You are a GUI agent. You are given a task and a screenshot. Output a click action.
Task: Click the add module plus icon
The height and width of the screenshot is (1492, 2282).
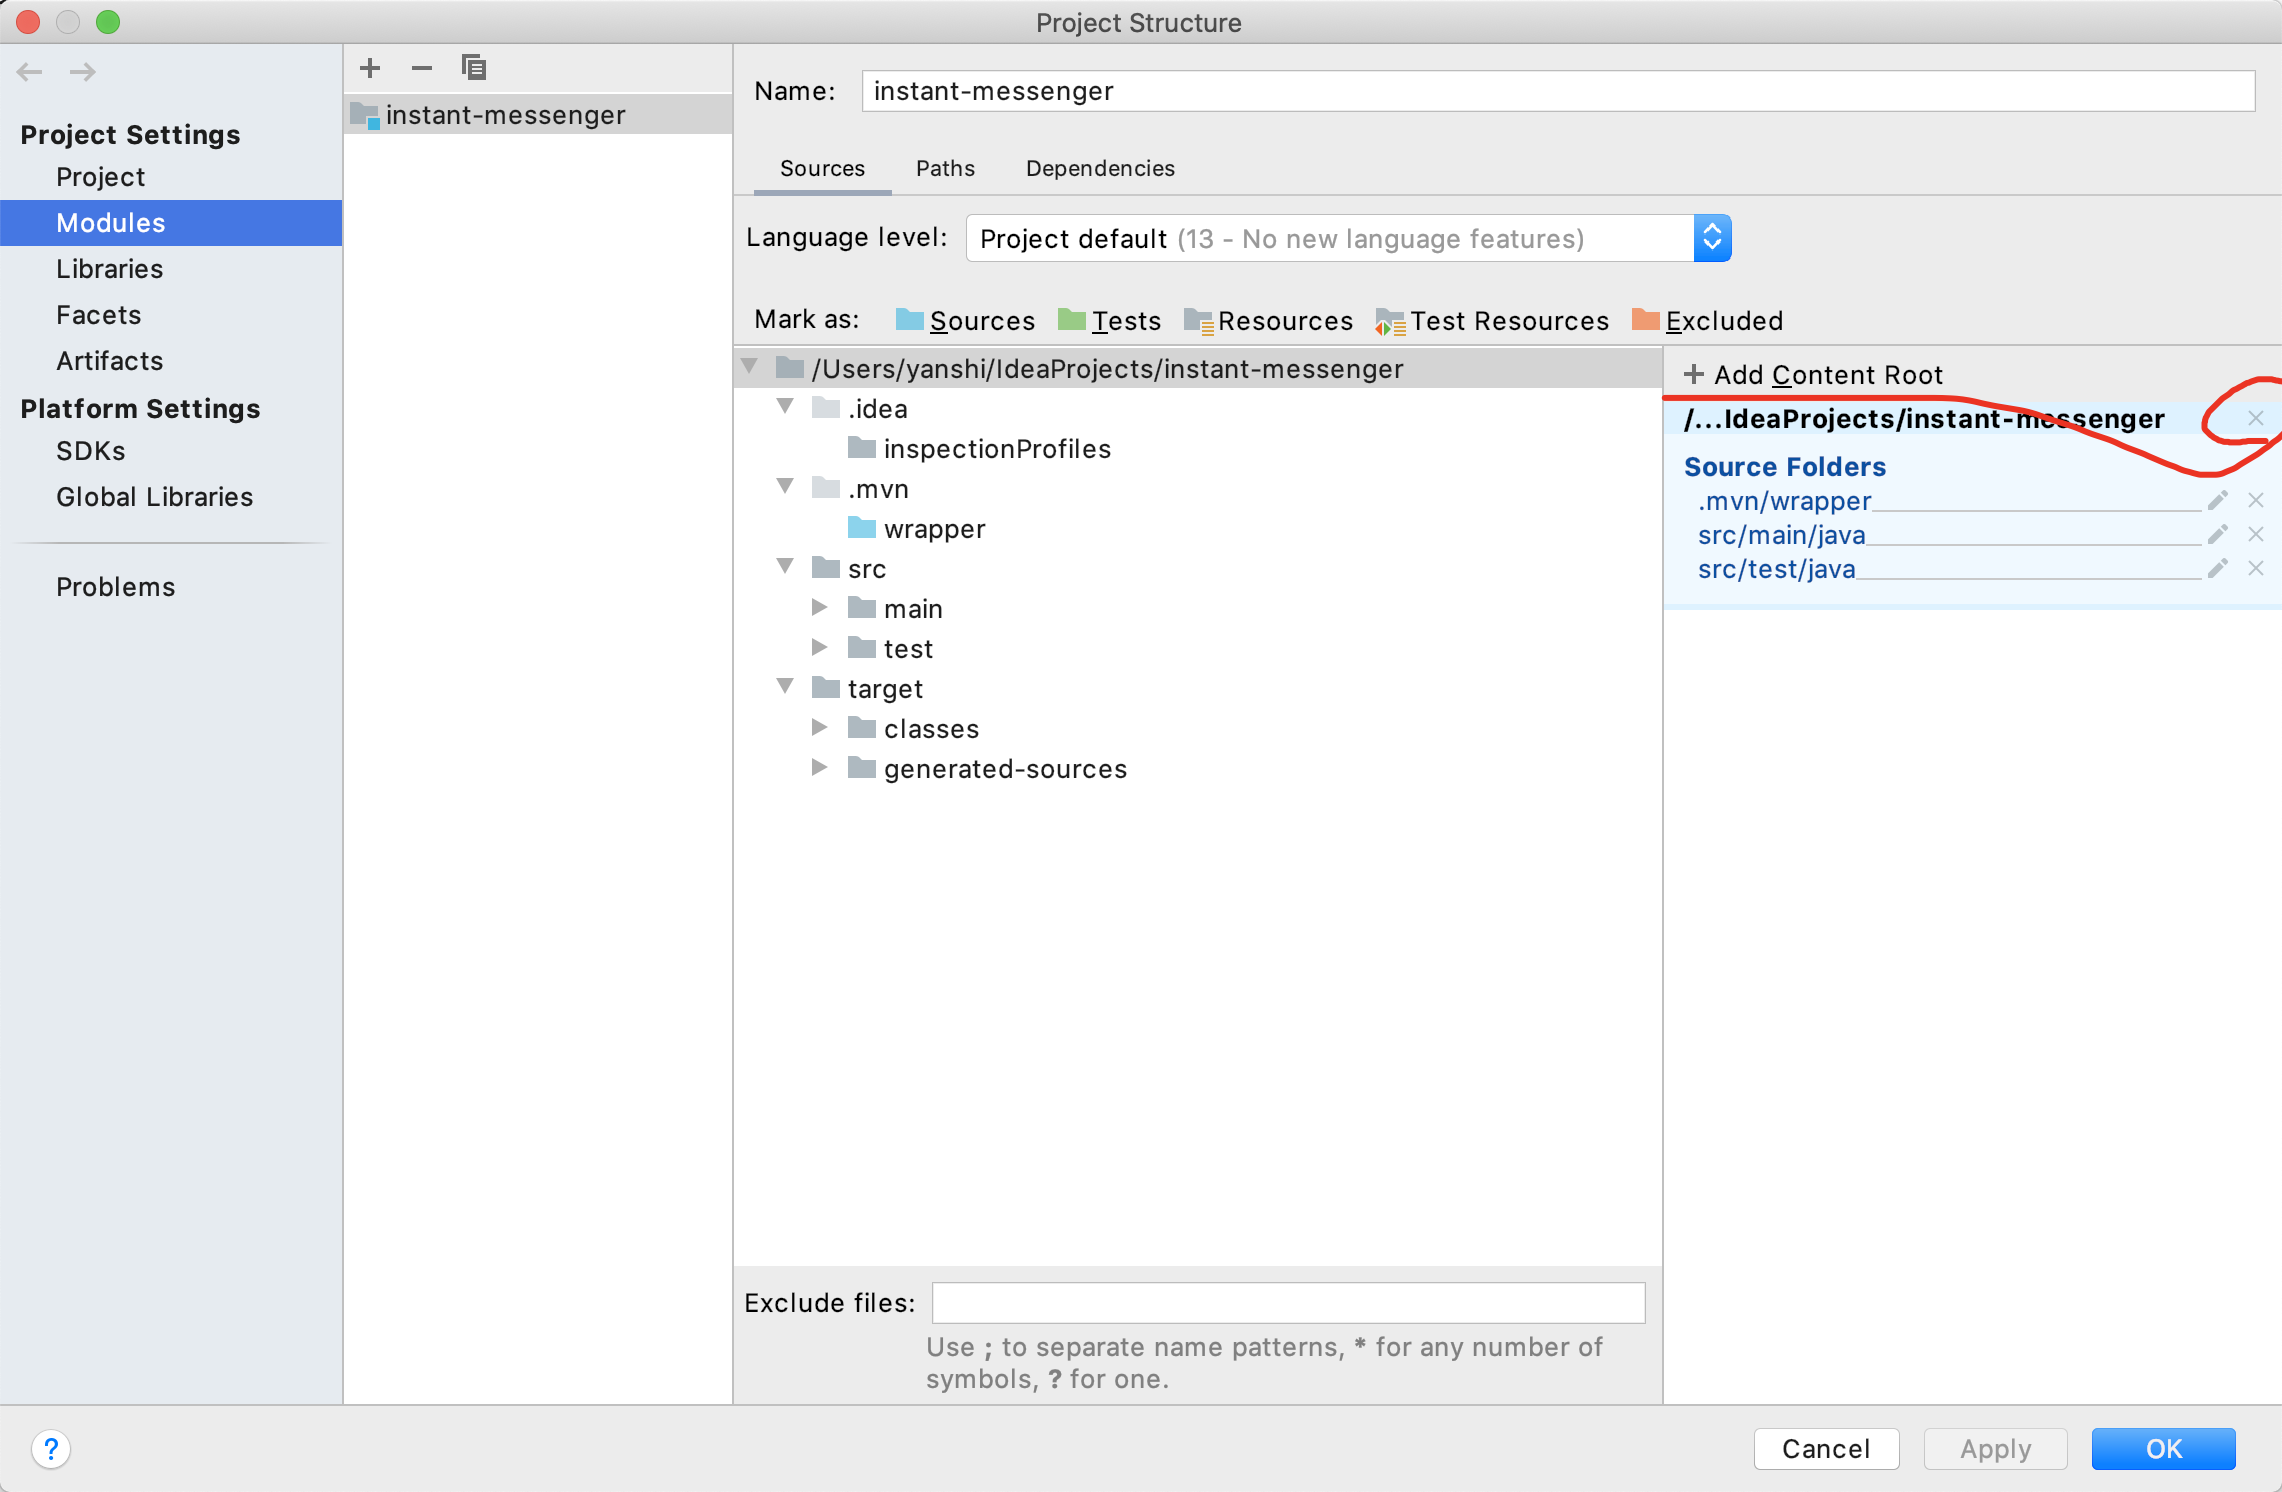click(x=370, y=68)
